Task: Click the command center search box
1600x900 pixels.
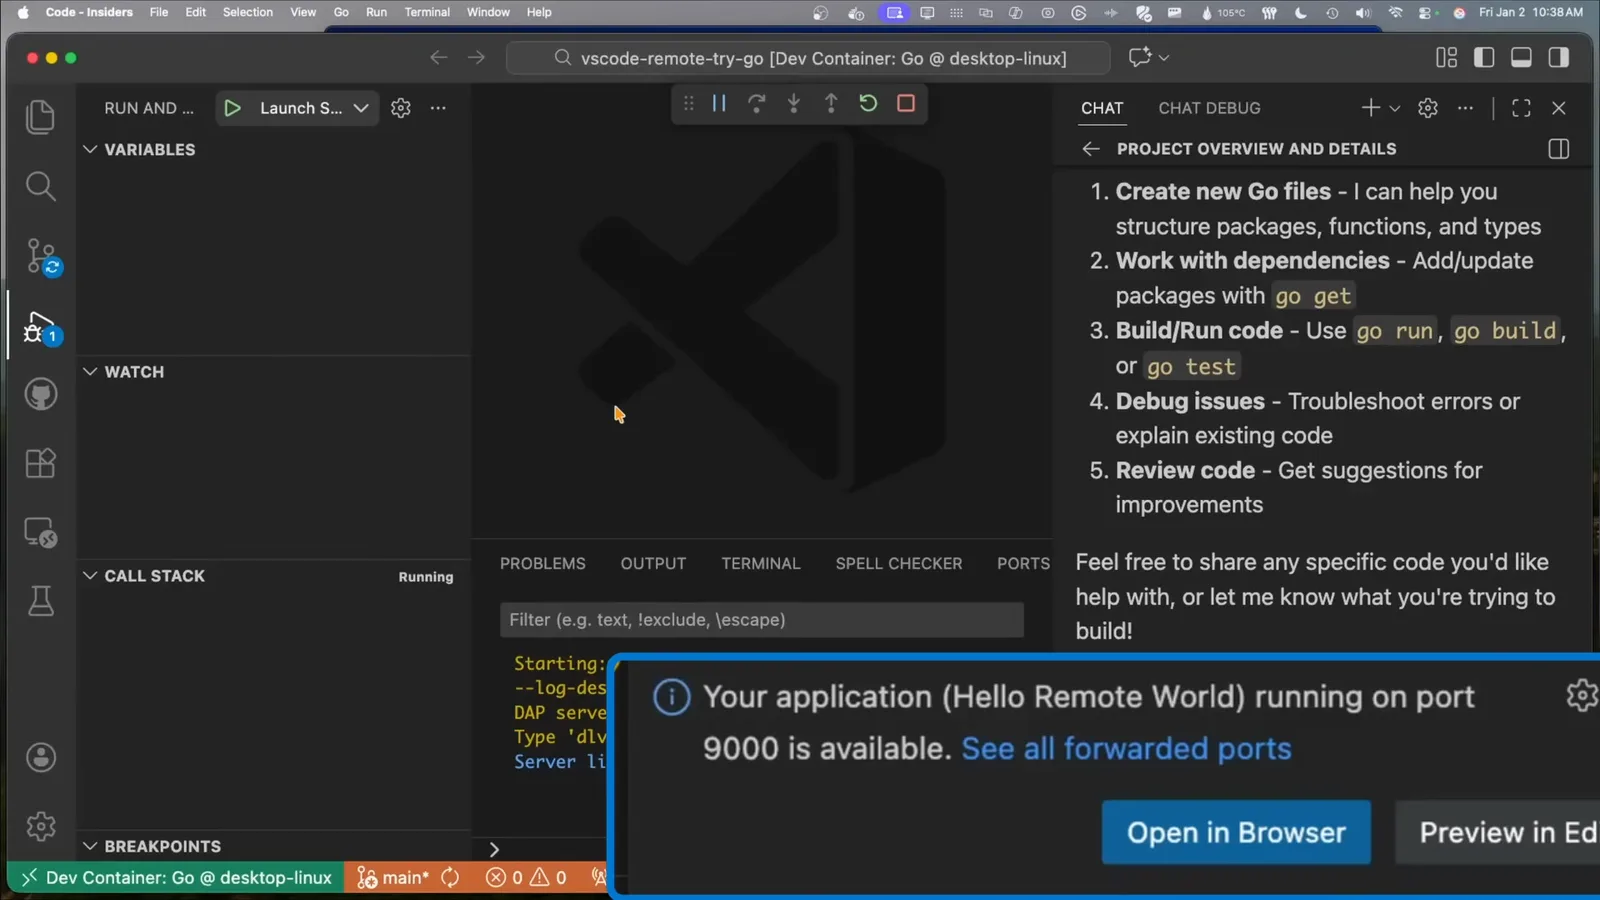Action: (x=808, y=58)
